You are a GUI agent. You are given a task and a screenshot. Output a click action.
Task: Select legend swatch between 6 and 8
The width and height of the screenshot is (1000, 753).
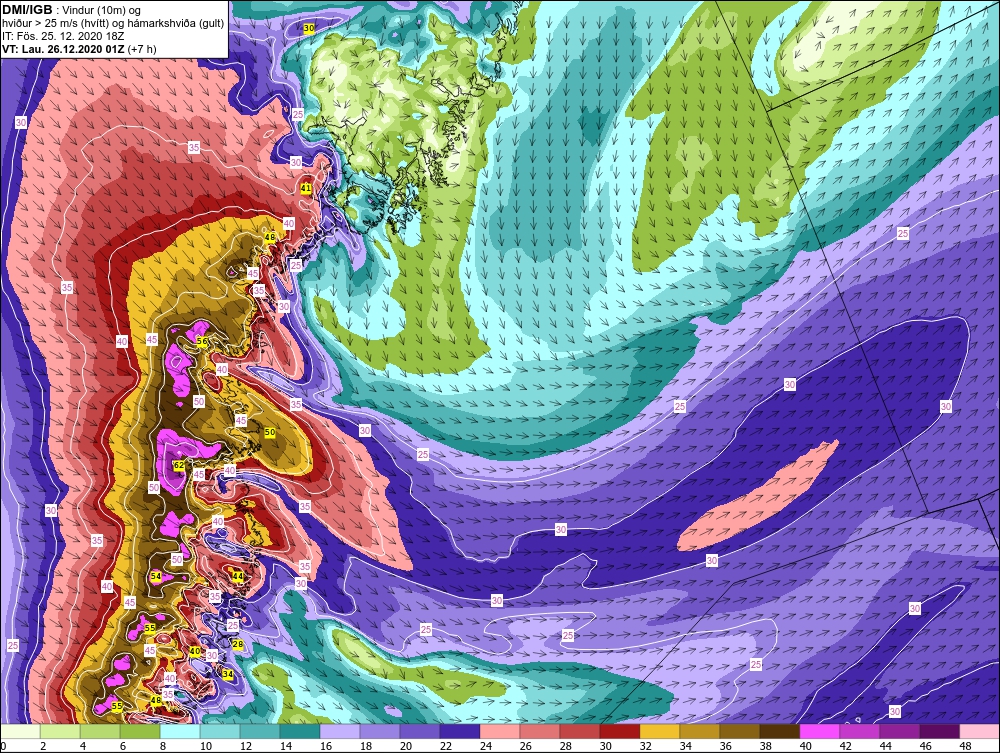pos(140,731)
